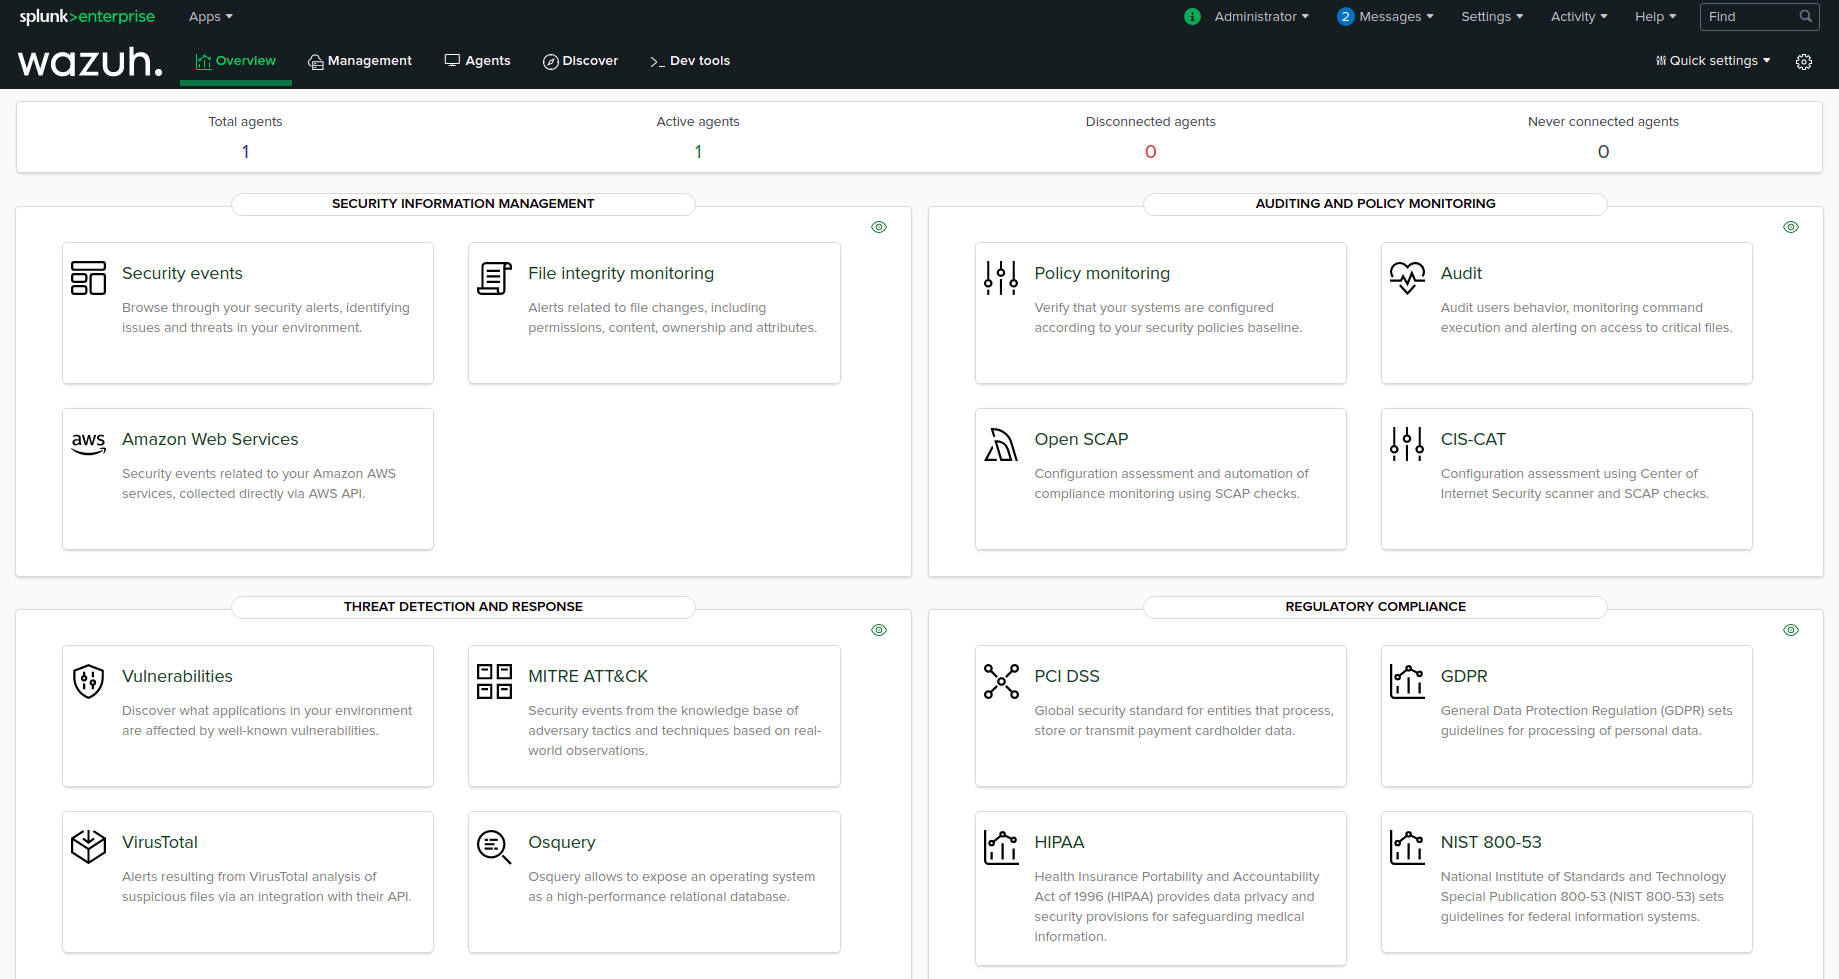Click the splunk>enterprise logo

(87, 16)
